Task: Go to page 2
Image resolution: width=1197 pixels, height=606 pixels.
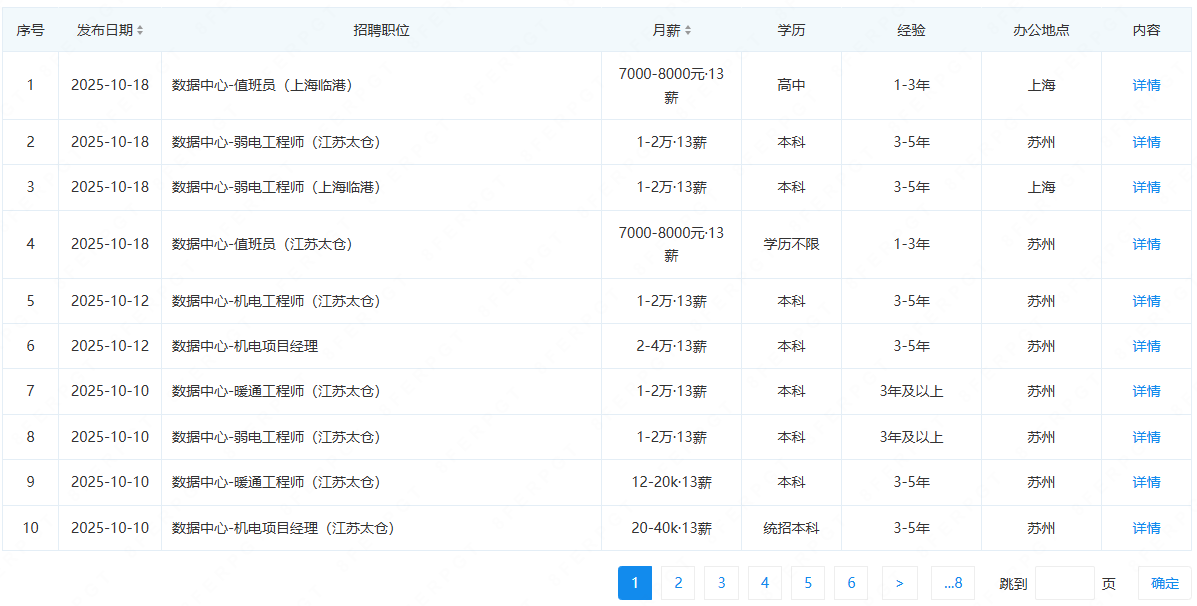Action: (678, 583)
